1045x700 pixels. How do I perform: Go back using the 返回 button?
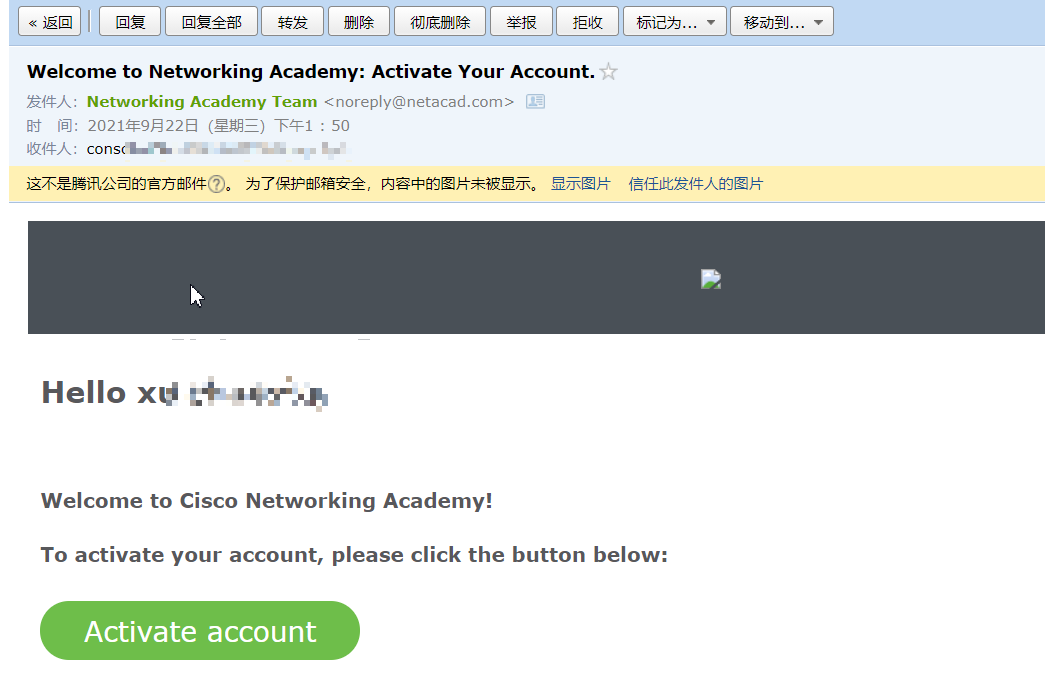[x=49, y=21]
